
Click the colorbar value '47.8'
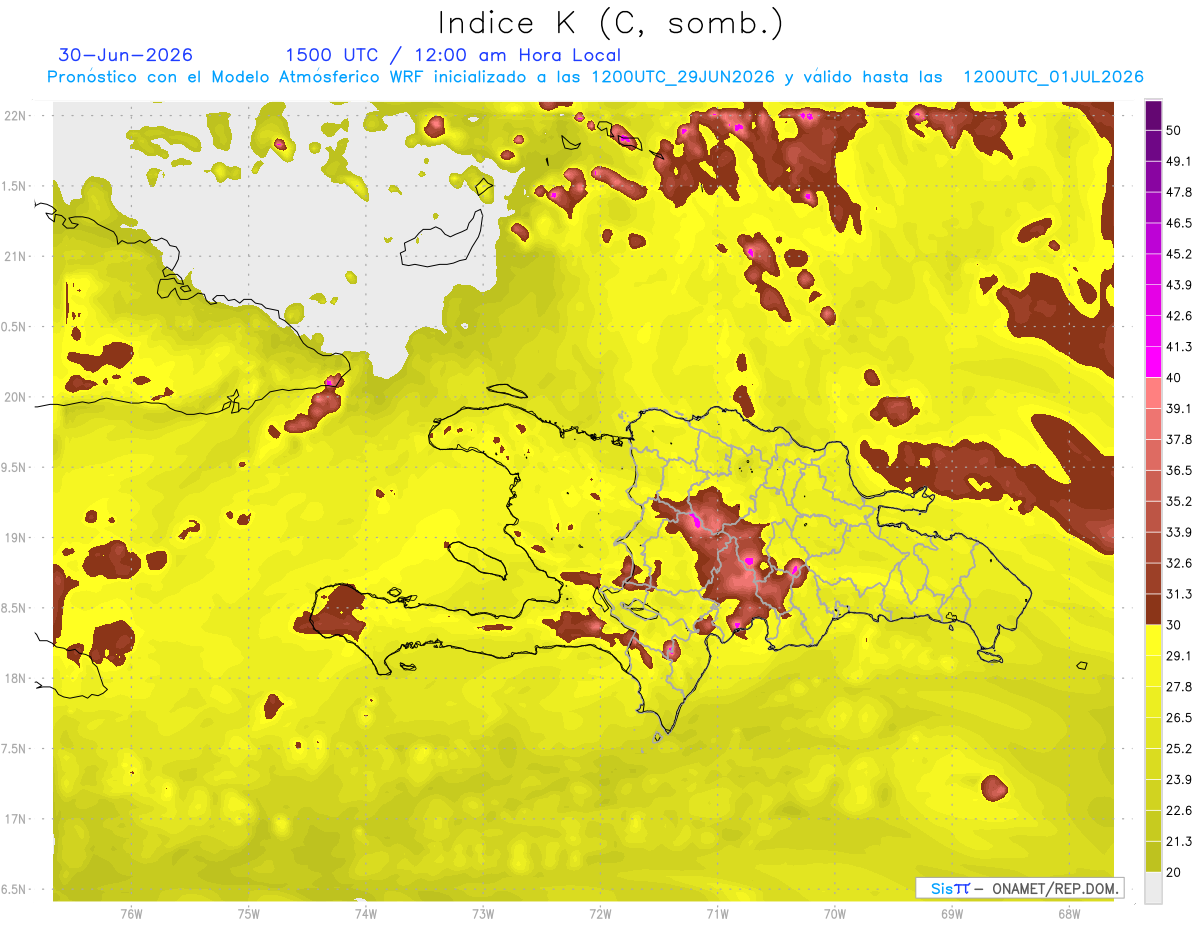[x=1179, y=192]
